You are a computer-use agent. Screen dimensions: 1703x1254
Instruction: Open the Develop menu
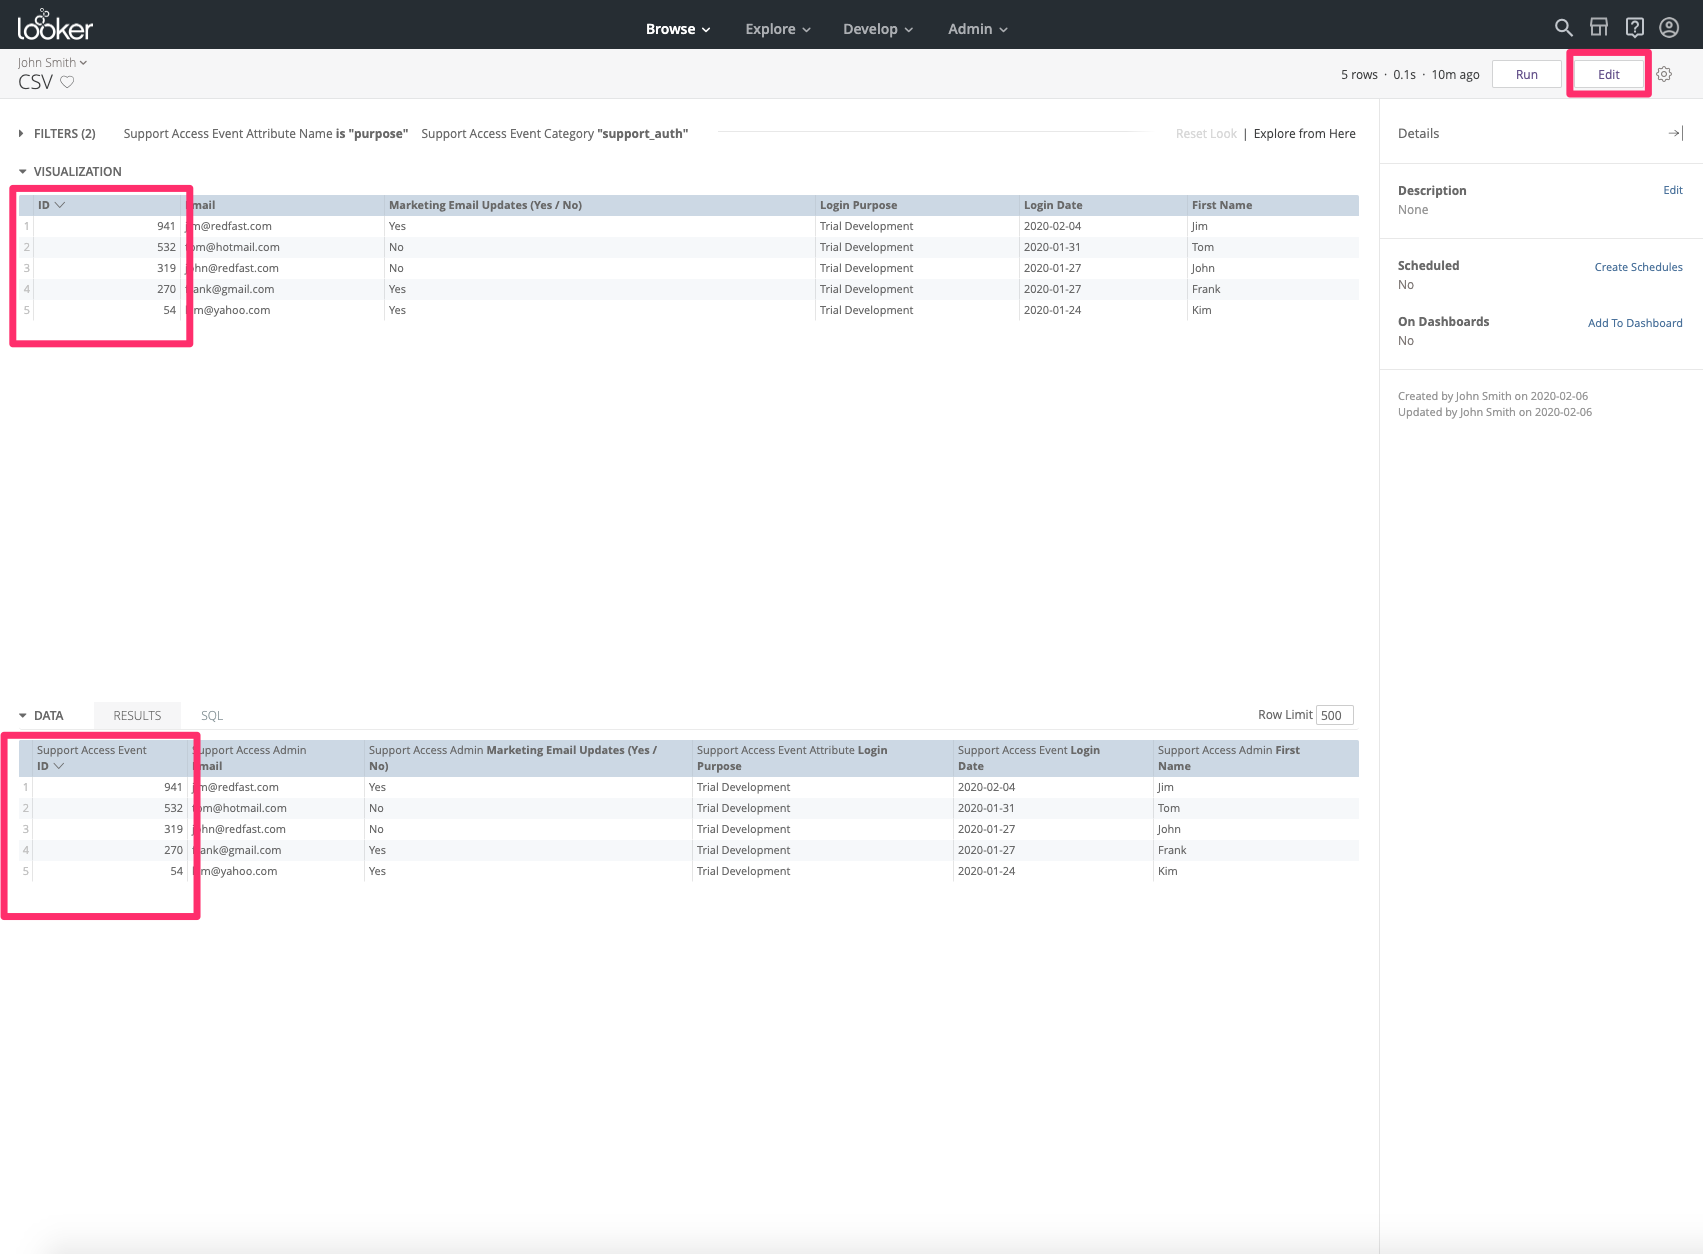[x=878, y=29]
